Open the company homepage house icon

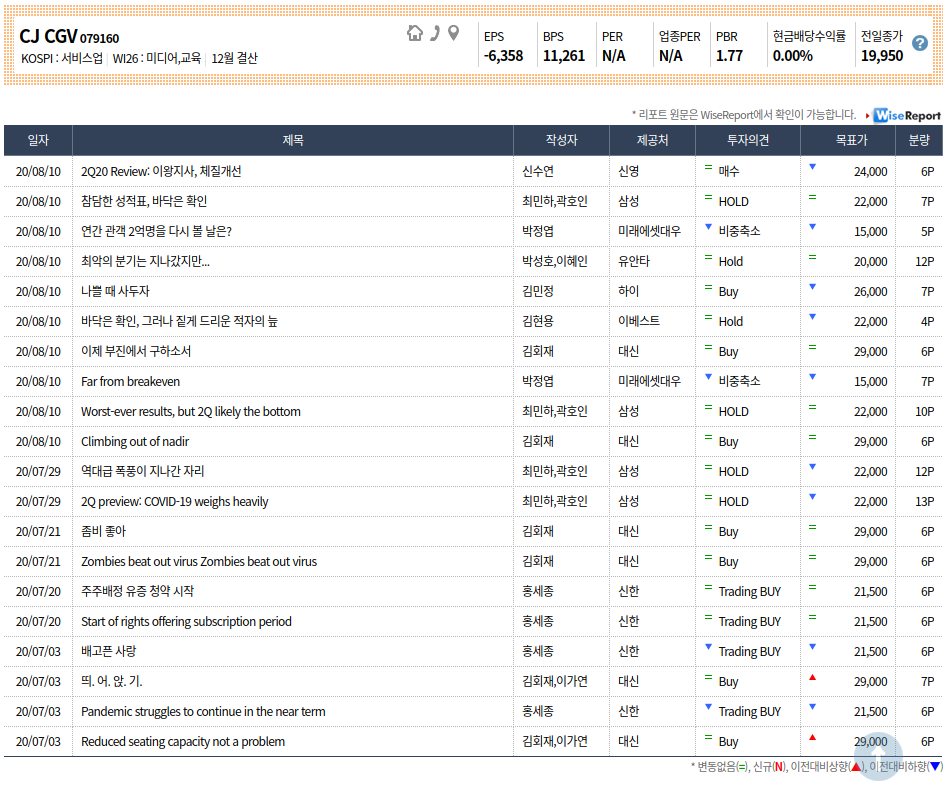coord(415,33)
